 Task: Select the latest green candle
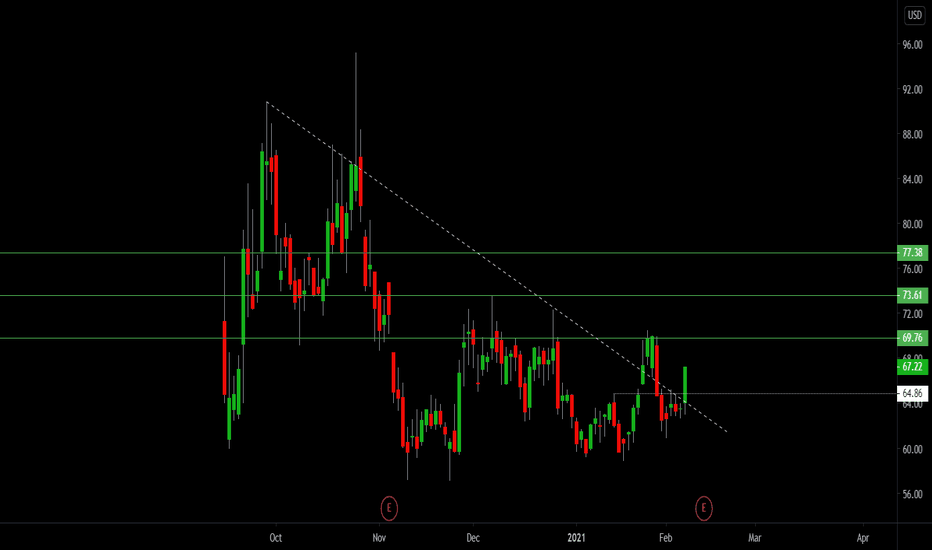click(685, 385)
